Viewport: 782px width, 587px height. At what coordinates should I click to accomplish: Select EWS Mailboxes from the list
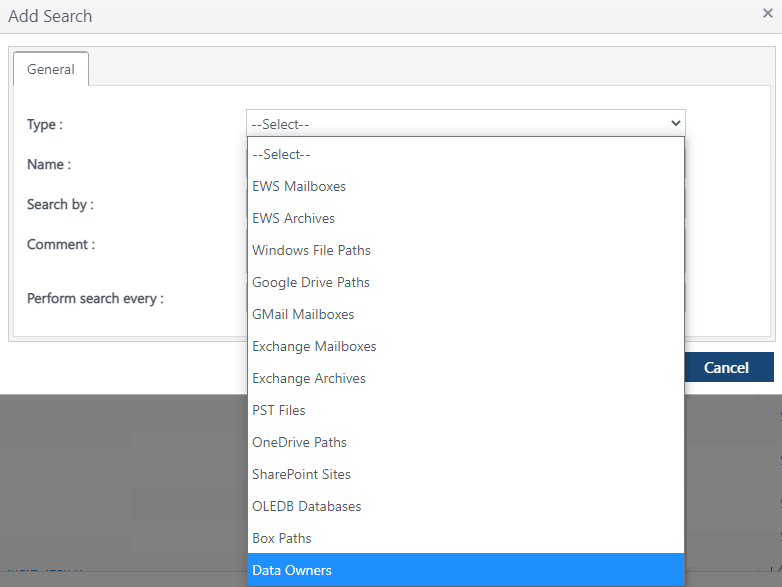pyautogui.click(x=299, y=186)
